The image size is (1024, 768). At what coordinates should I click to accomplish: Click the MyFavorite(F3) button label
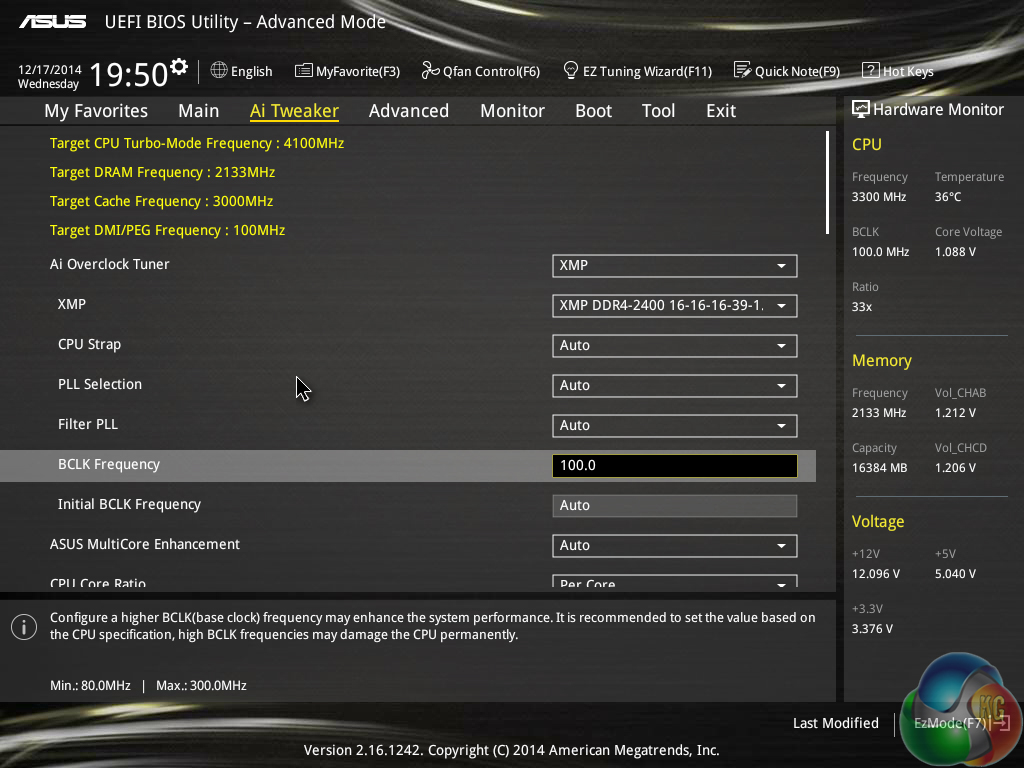[358, 71]
